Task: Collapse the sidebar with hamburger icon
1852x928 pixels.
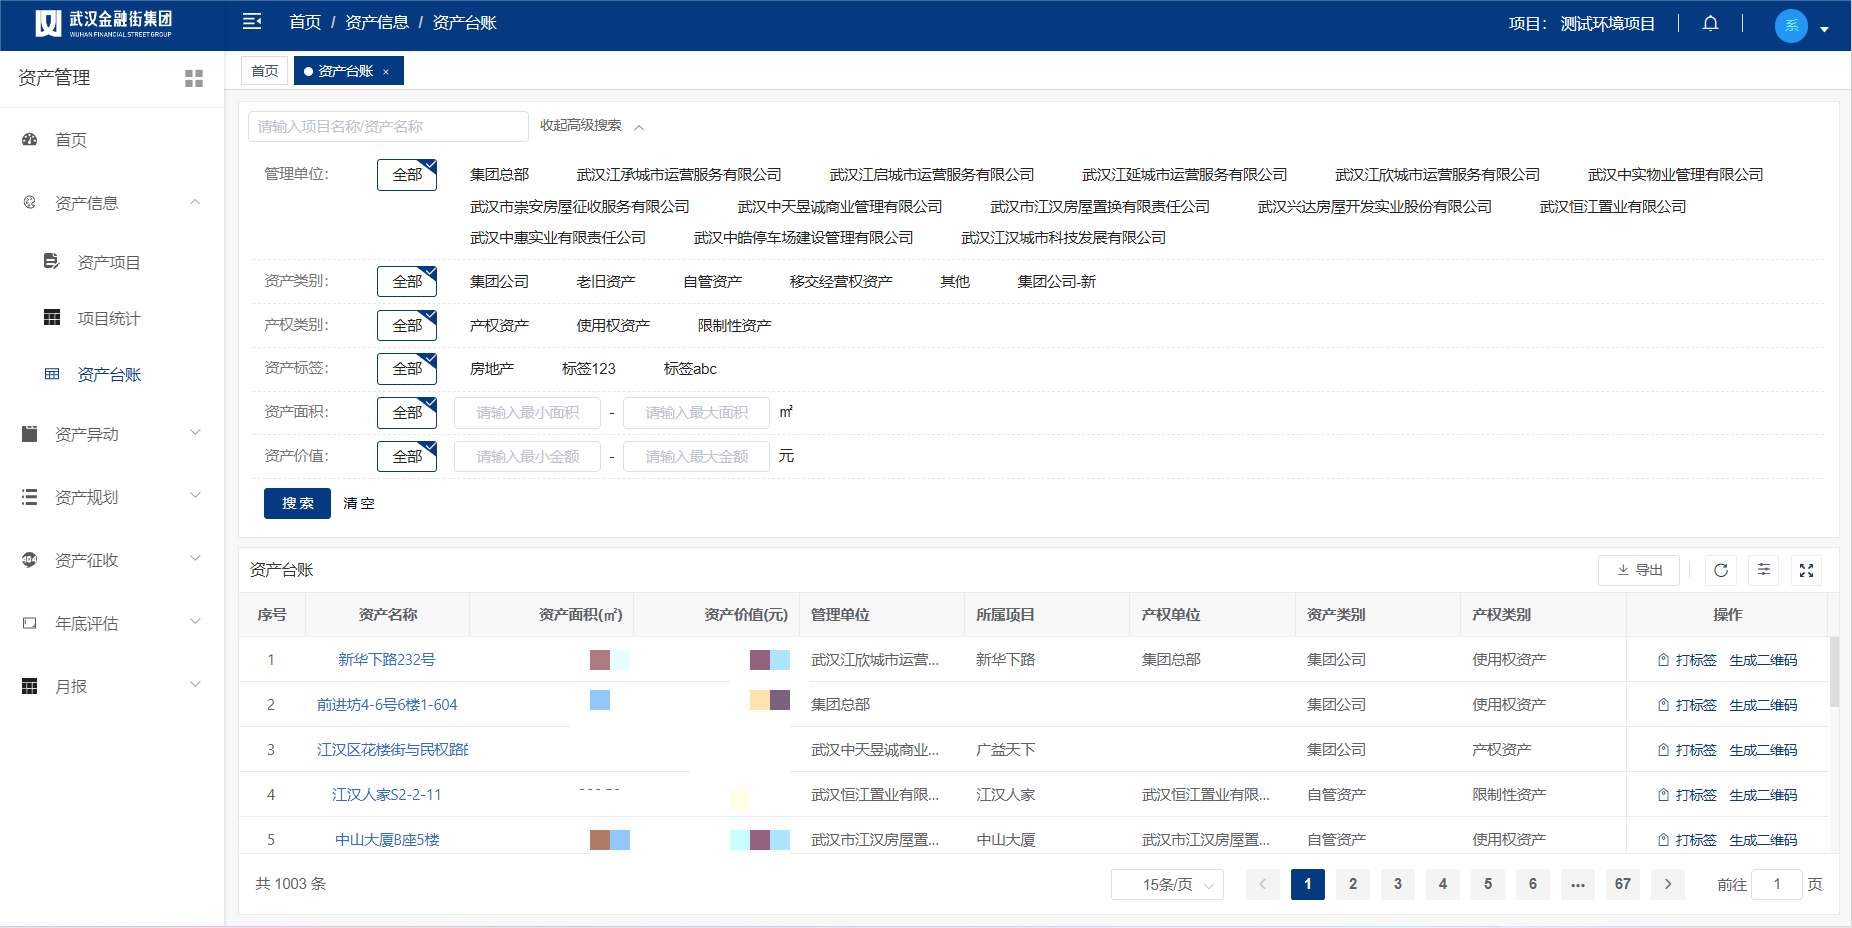Action: coord(252,22)
